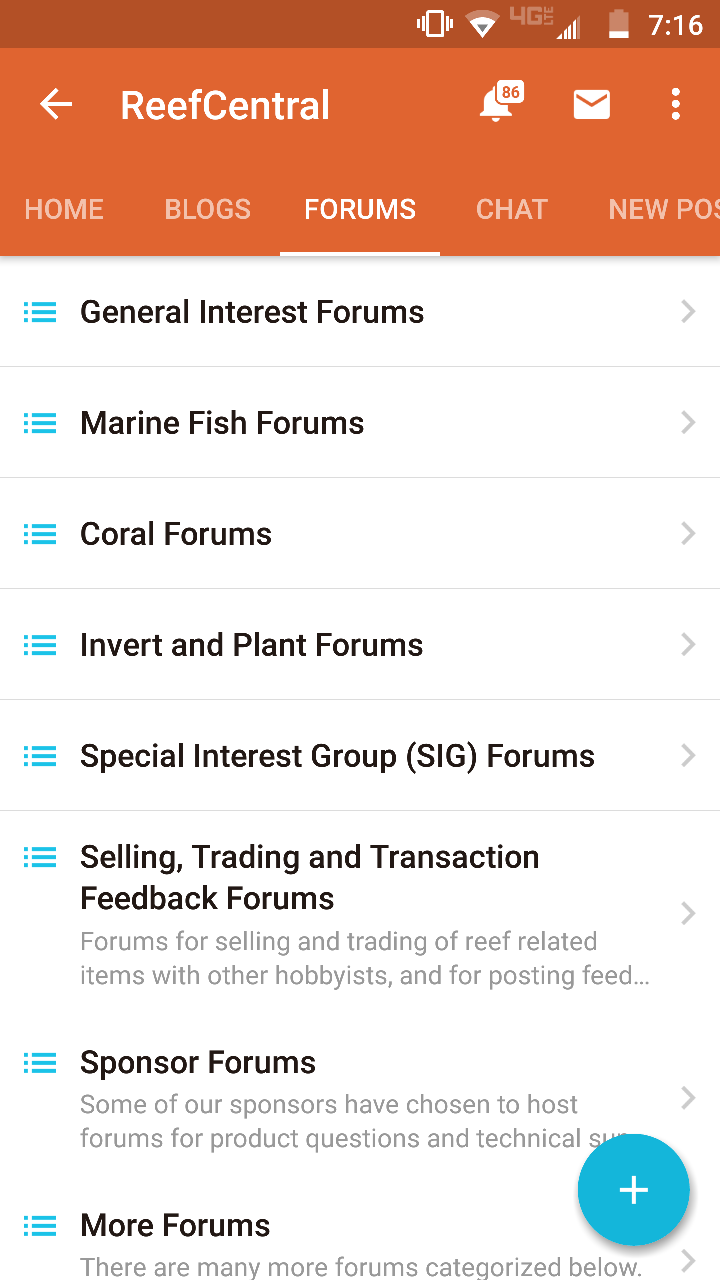This screenshot has height=1280, width=720.
Task: Expand Selling, Trading and Transaction Feedback chevron
Action: pyautogui.click(x=688, y=913)
